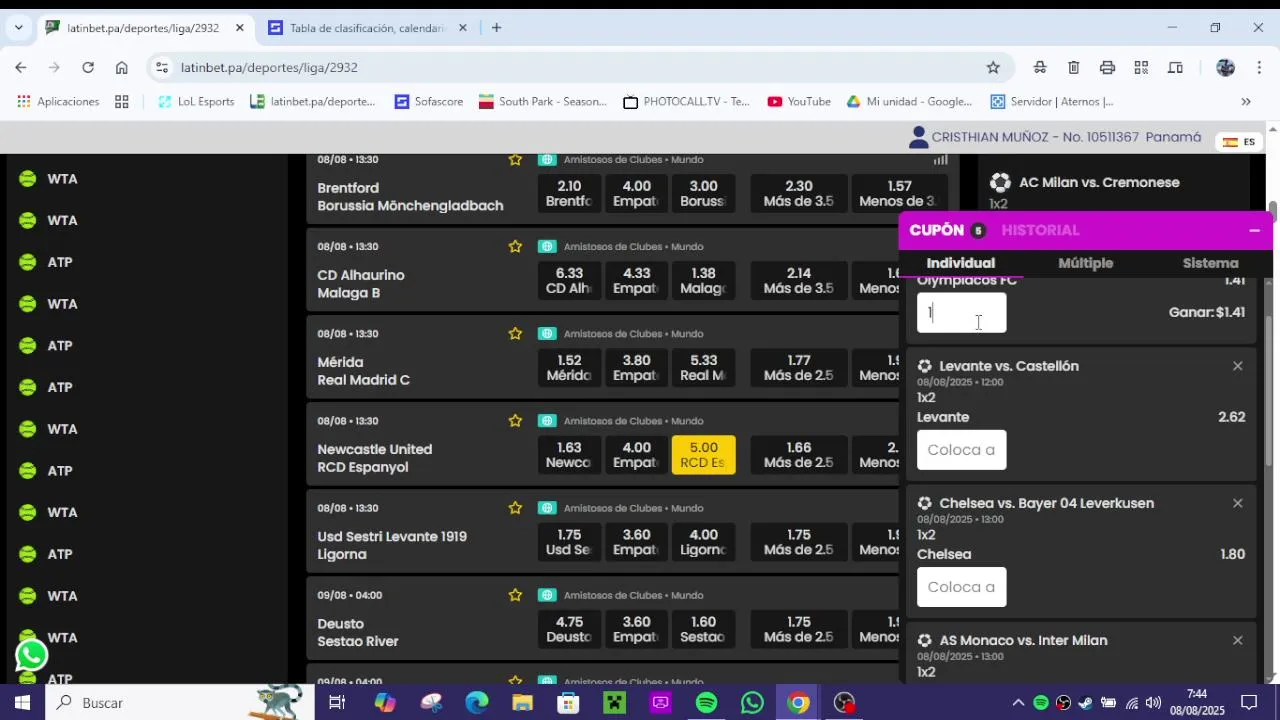Open the browser home page

pyautogui.click(x=121, y=67)
